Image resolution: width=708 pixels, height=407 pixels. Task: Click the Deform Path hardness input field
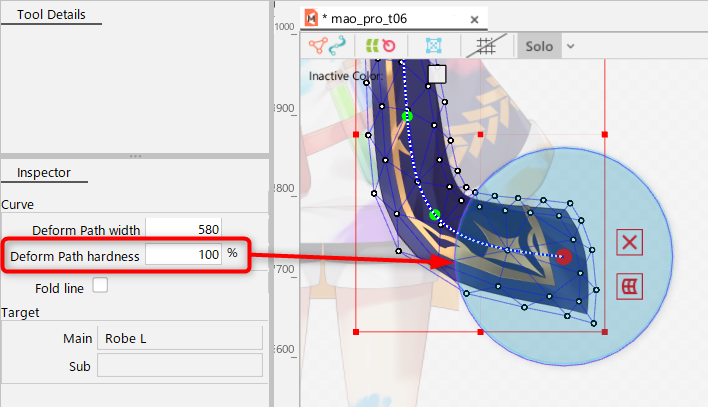click(x=183, y=254)
